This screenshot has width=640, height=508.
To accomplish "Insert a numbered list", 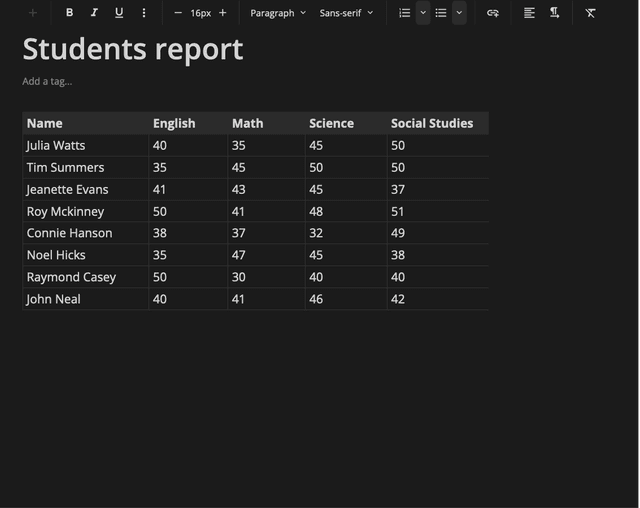I will click(x=404, y=13).
